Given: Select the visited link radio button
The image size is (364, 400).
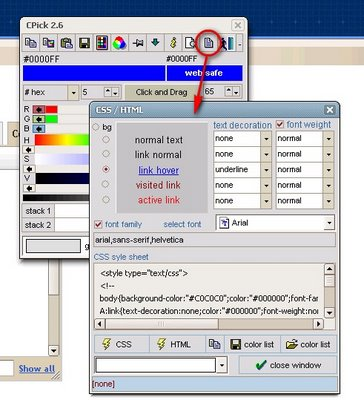Looking at the screenshot, I should point(105,184).
